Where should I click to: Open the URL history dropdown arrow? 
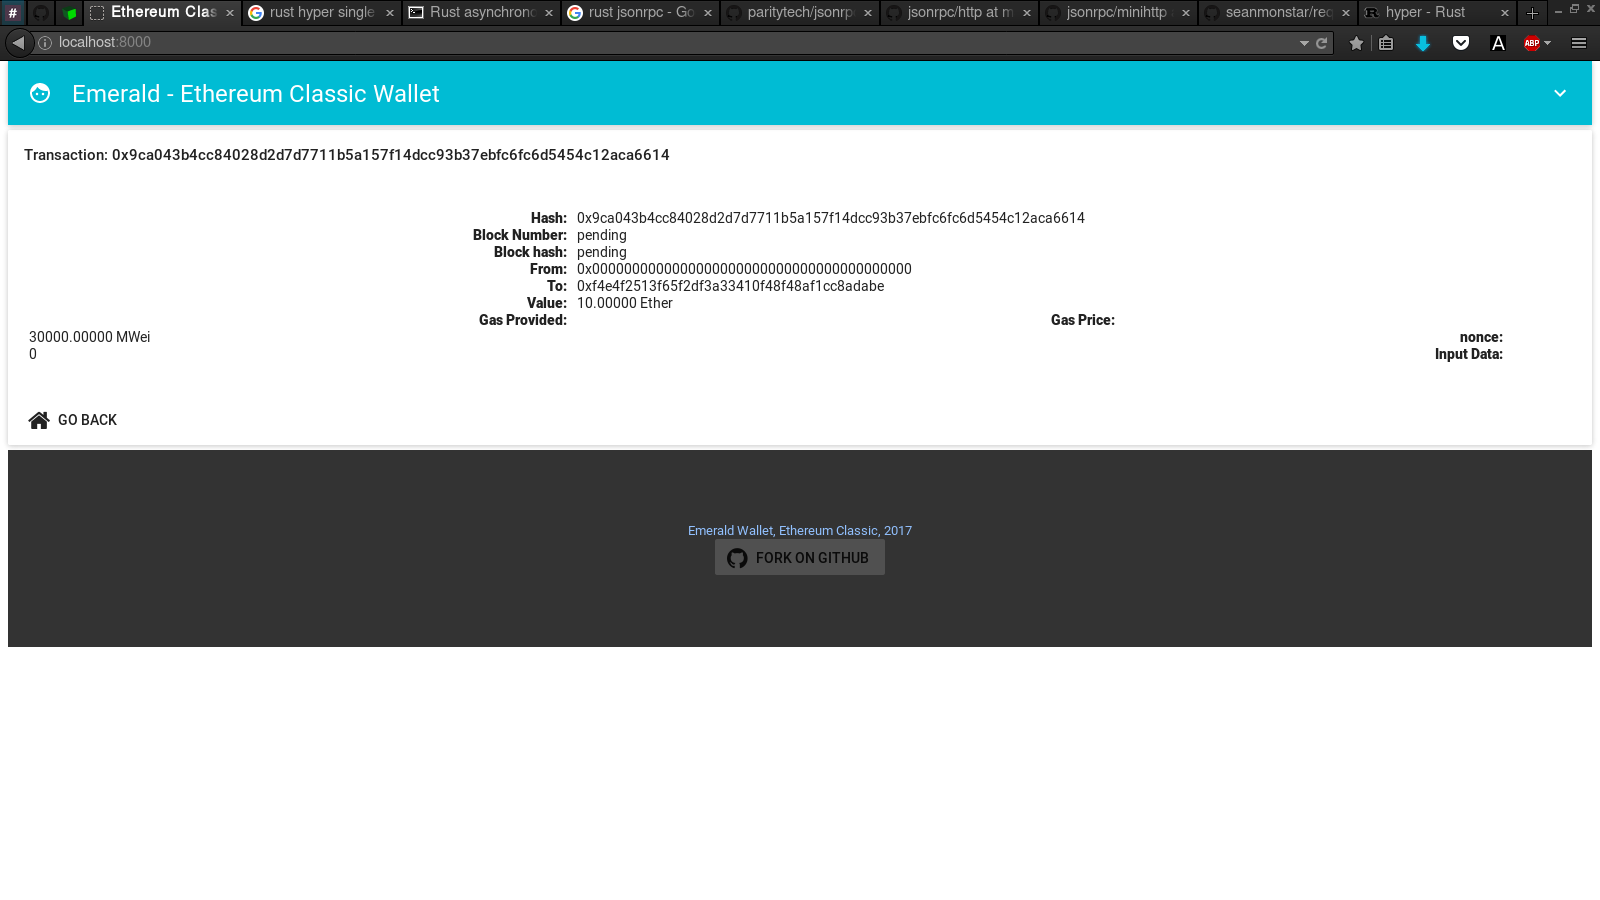click(x=1304, y=43)
